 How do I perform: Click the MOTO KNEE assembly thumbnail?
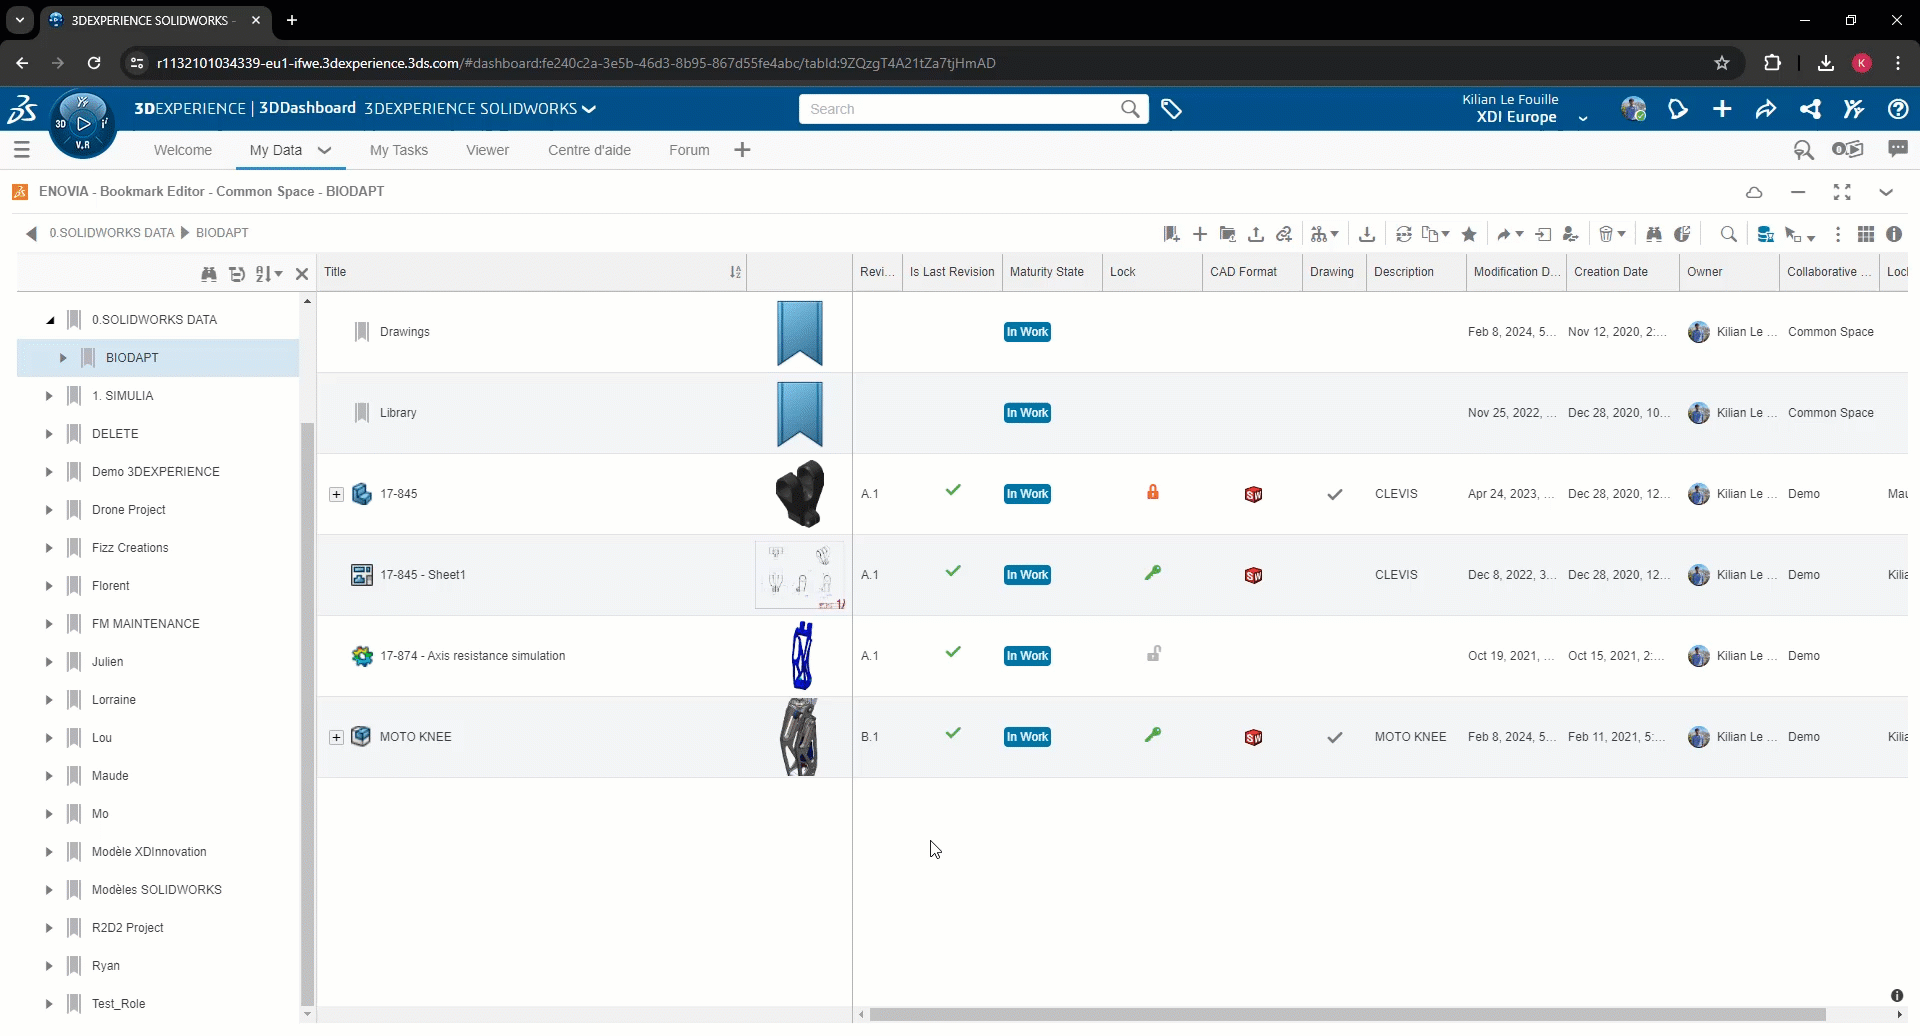click(800, 737)
